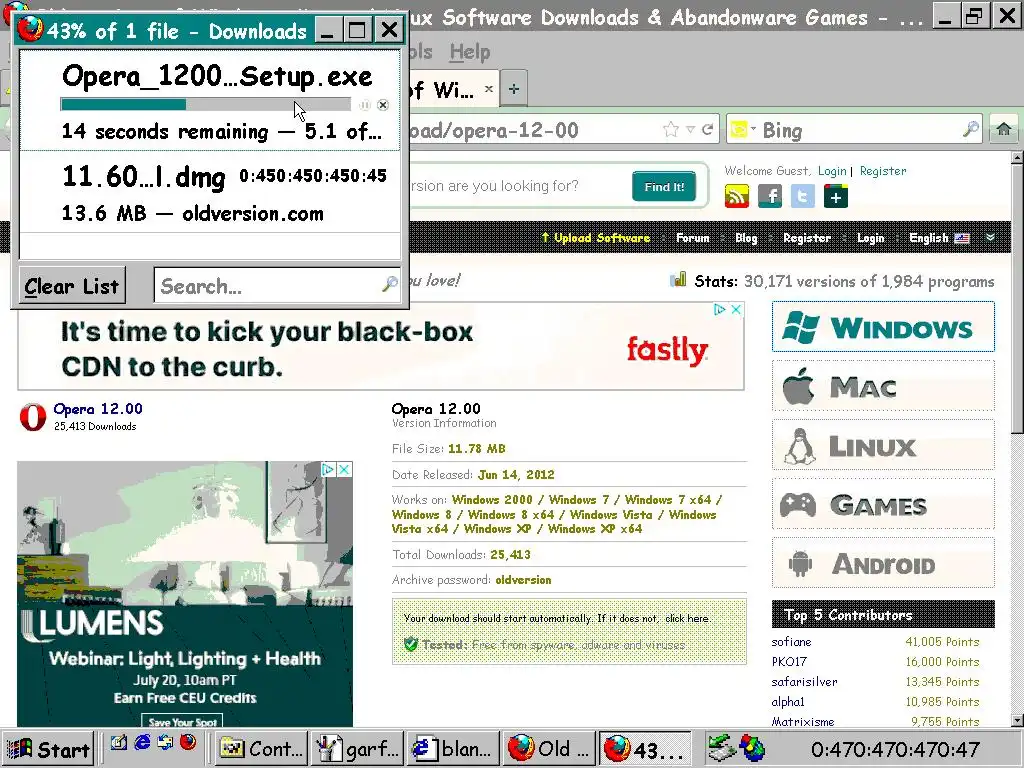The image size is (1024, 768).
Task: Clear the downloads list
Action: tap(72, 285)
